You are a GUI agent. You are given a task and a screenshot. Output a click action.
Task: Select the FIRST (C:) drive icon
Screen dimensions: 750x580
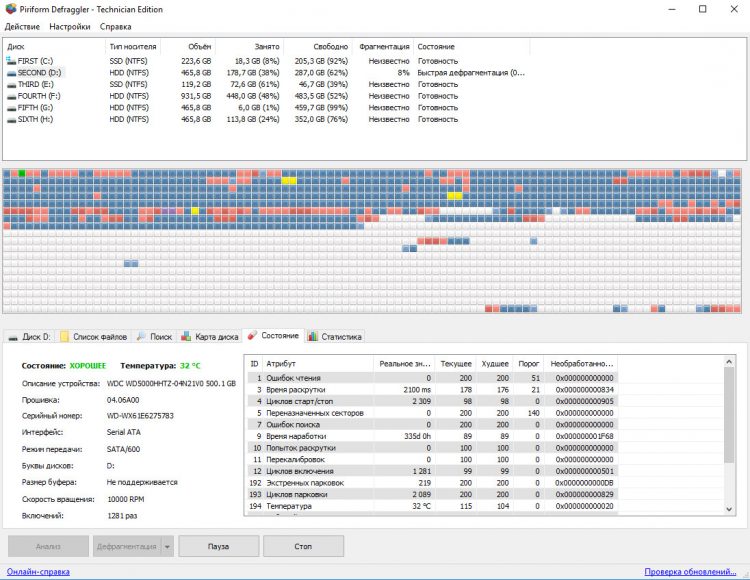tap(11, 61)
